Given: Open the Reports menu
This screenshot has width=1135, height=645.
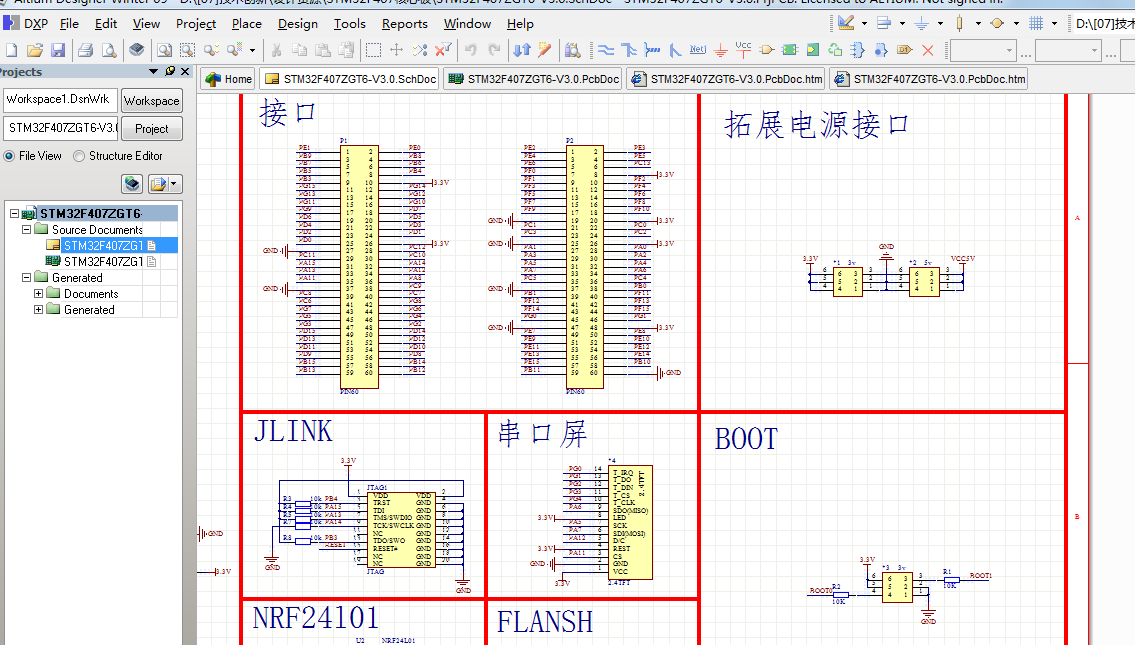Looking at the screenshot, I should pos(405,24).
